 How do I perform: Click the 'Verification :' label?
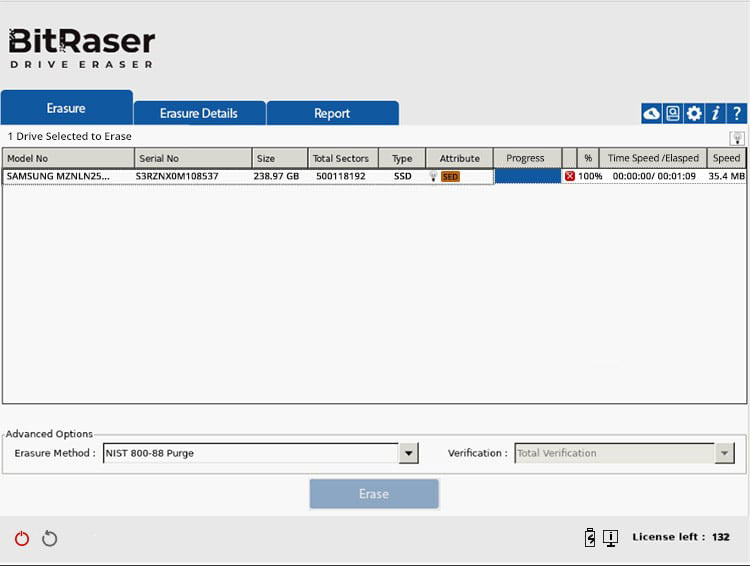coord(477,453)
